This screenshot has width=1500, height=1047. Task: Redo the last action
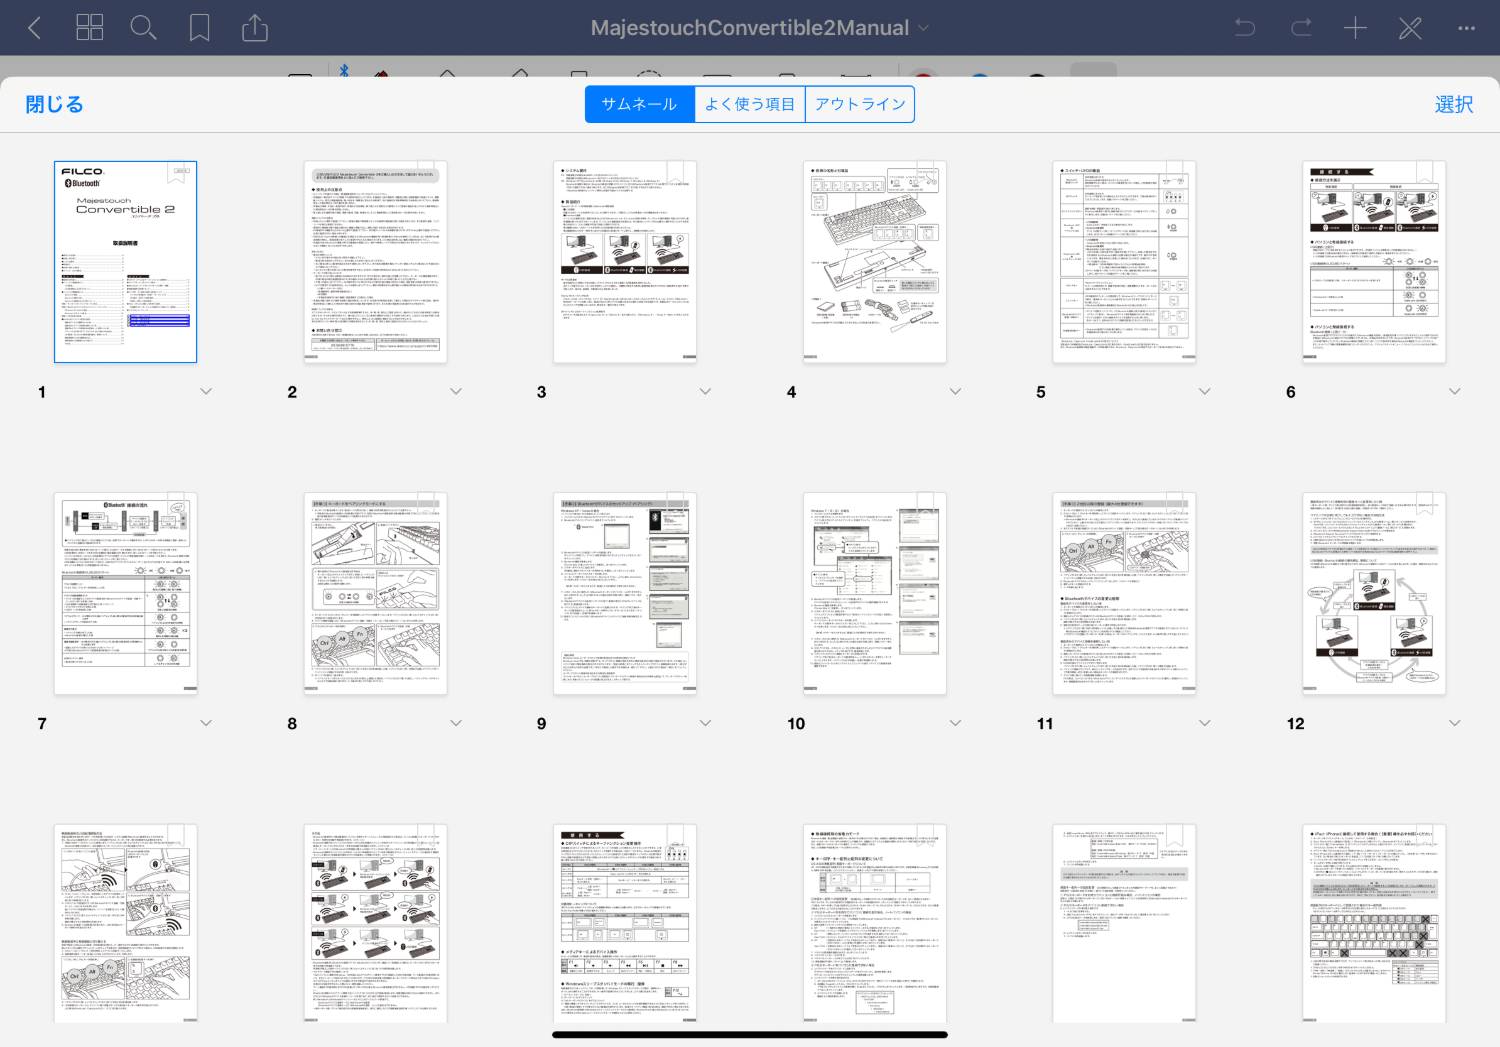point(1301,28)
